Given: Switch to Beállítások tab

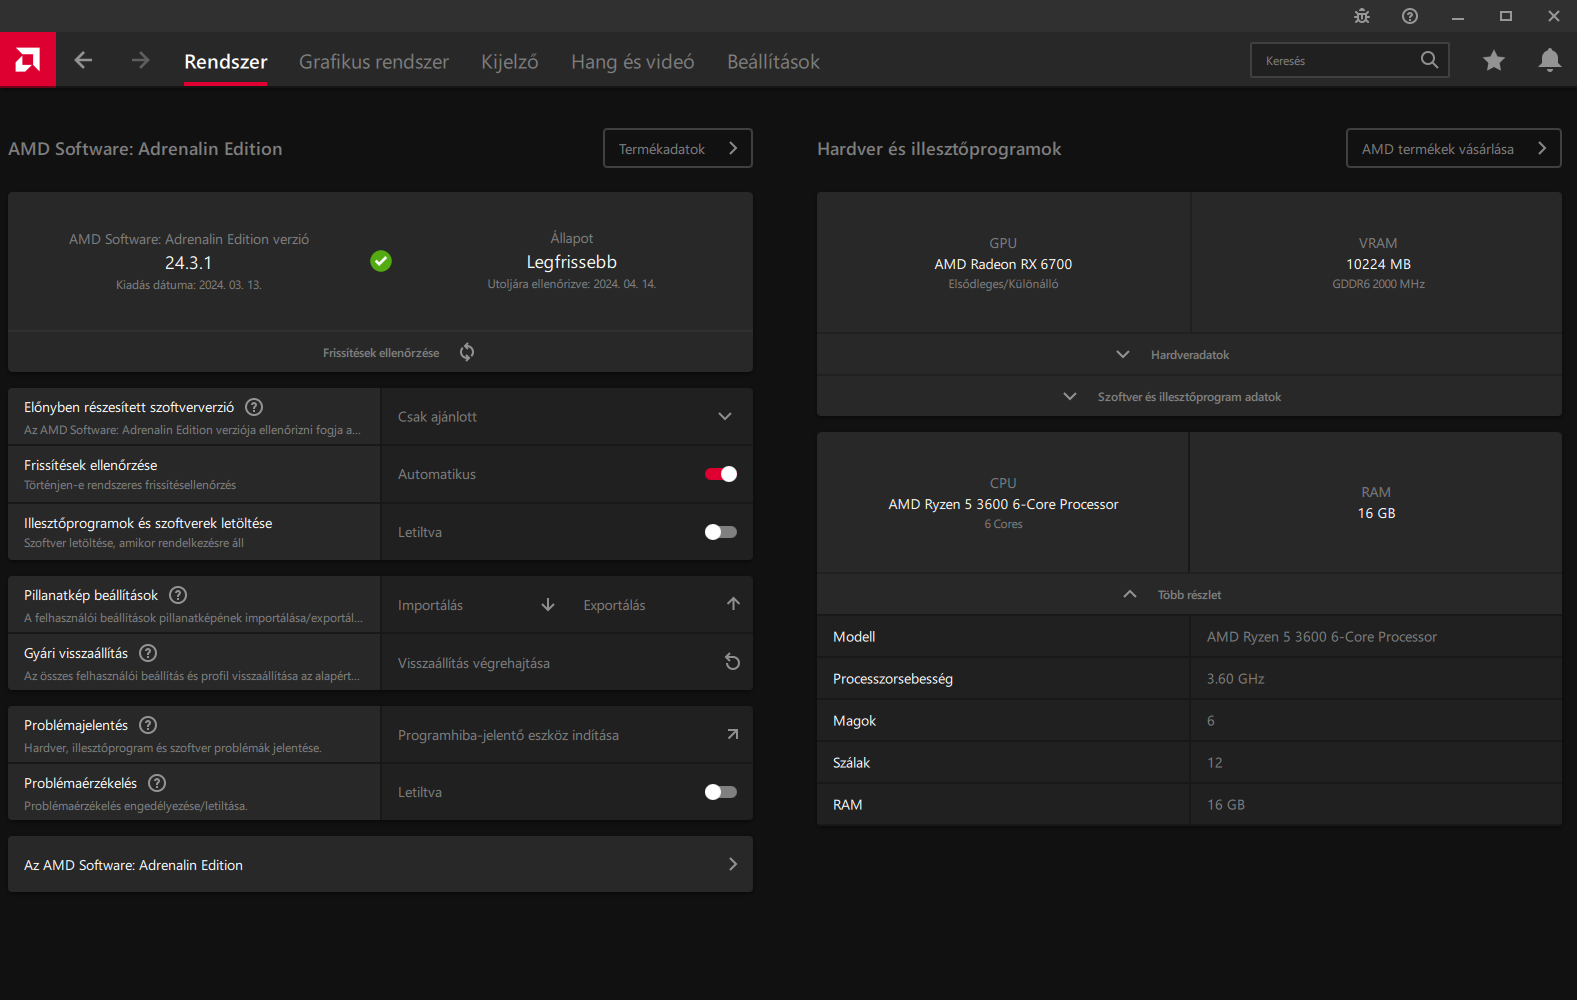Looking at the screenshot, I should pyautogui.click(x=773, y=62).
